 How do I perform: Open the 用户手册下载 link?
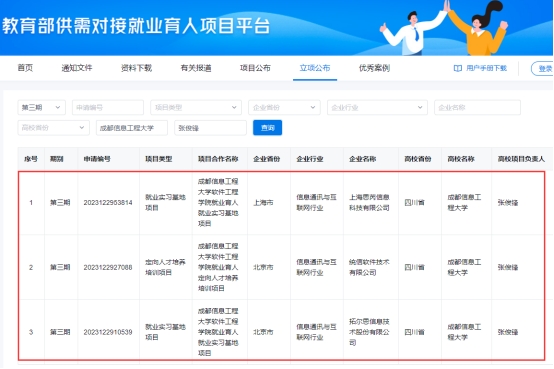[x=486, y=68]
